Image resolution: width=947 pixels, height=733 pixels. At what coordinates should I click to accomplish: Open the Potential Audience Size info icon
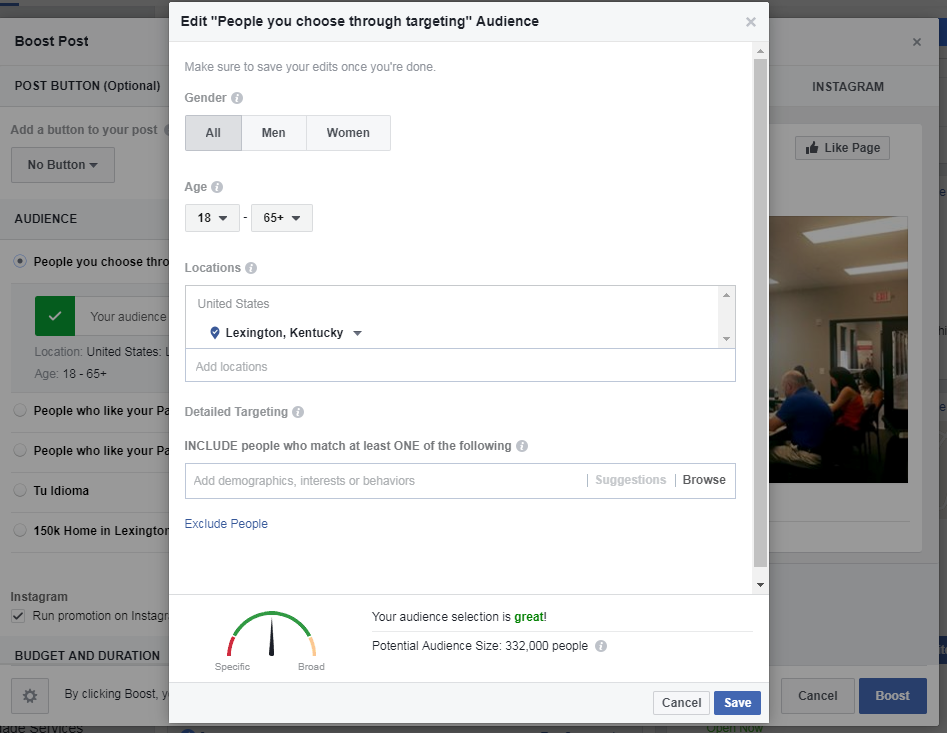[x=601, y=646]
